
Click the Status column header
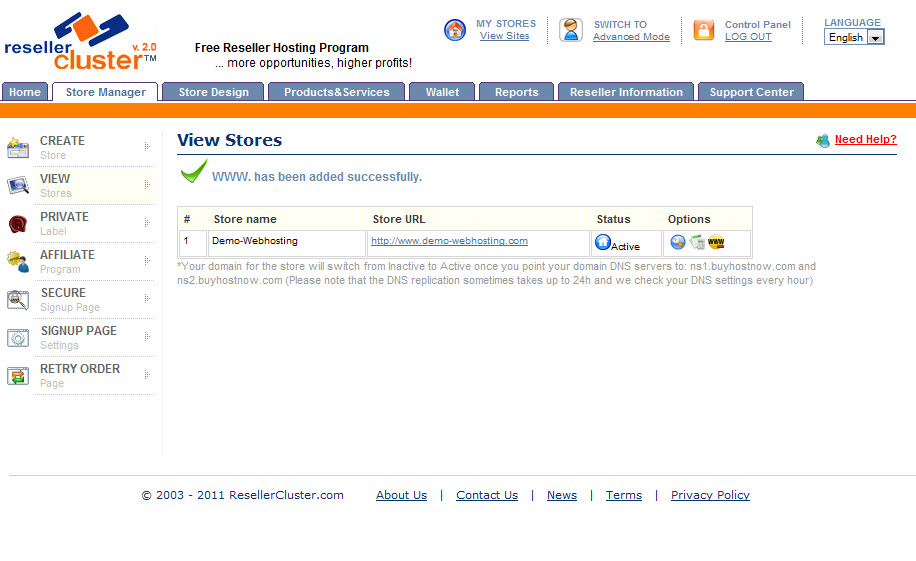click(x=613, y=219)
